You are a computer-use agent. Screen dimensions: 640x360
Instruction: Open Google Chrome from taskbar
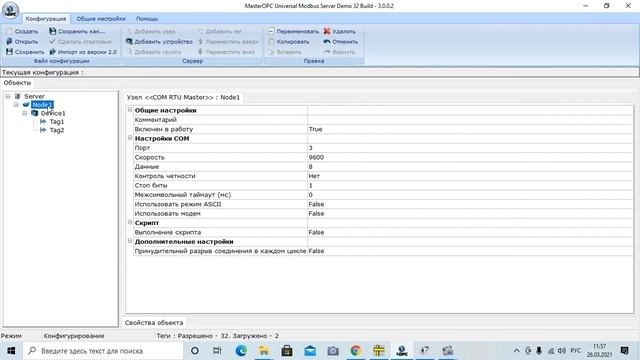[x=356, y=351]
